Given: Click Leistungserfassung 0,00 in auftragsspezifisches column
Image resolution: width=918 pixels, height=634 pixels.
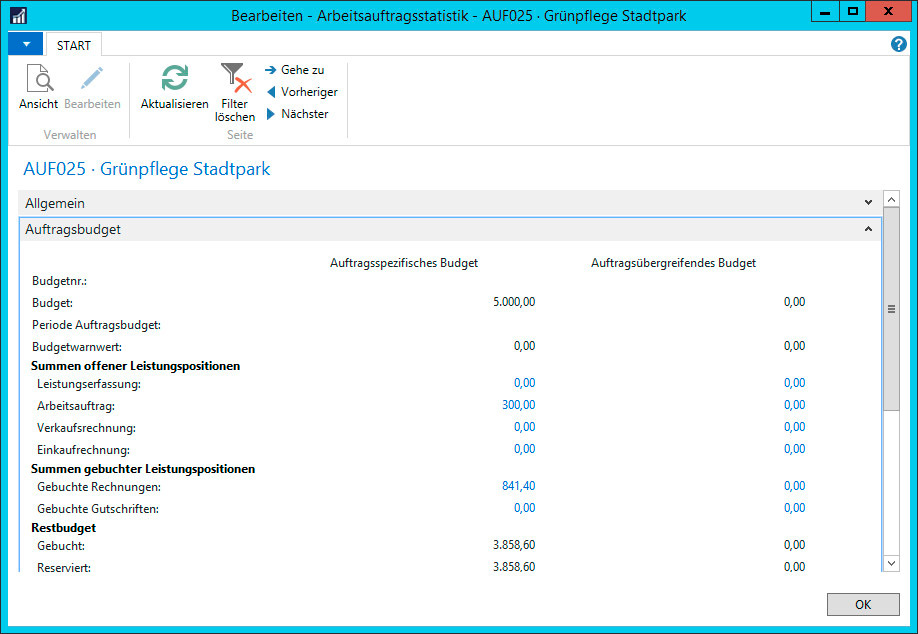Looking at the screenshot, I should click(x=524, y=383).
